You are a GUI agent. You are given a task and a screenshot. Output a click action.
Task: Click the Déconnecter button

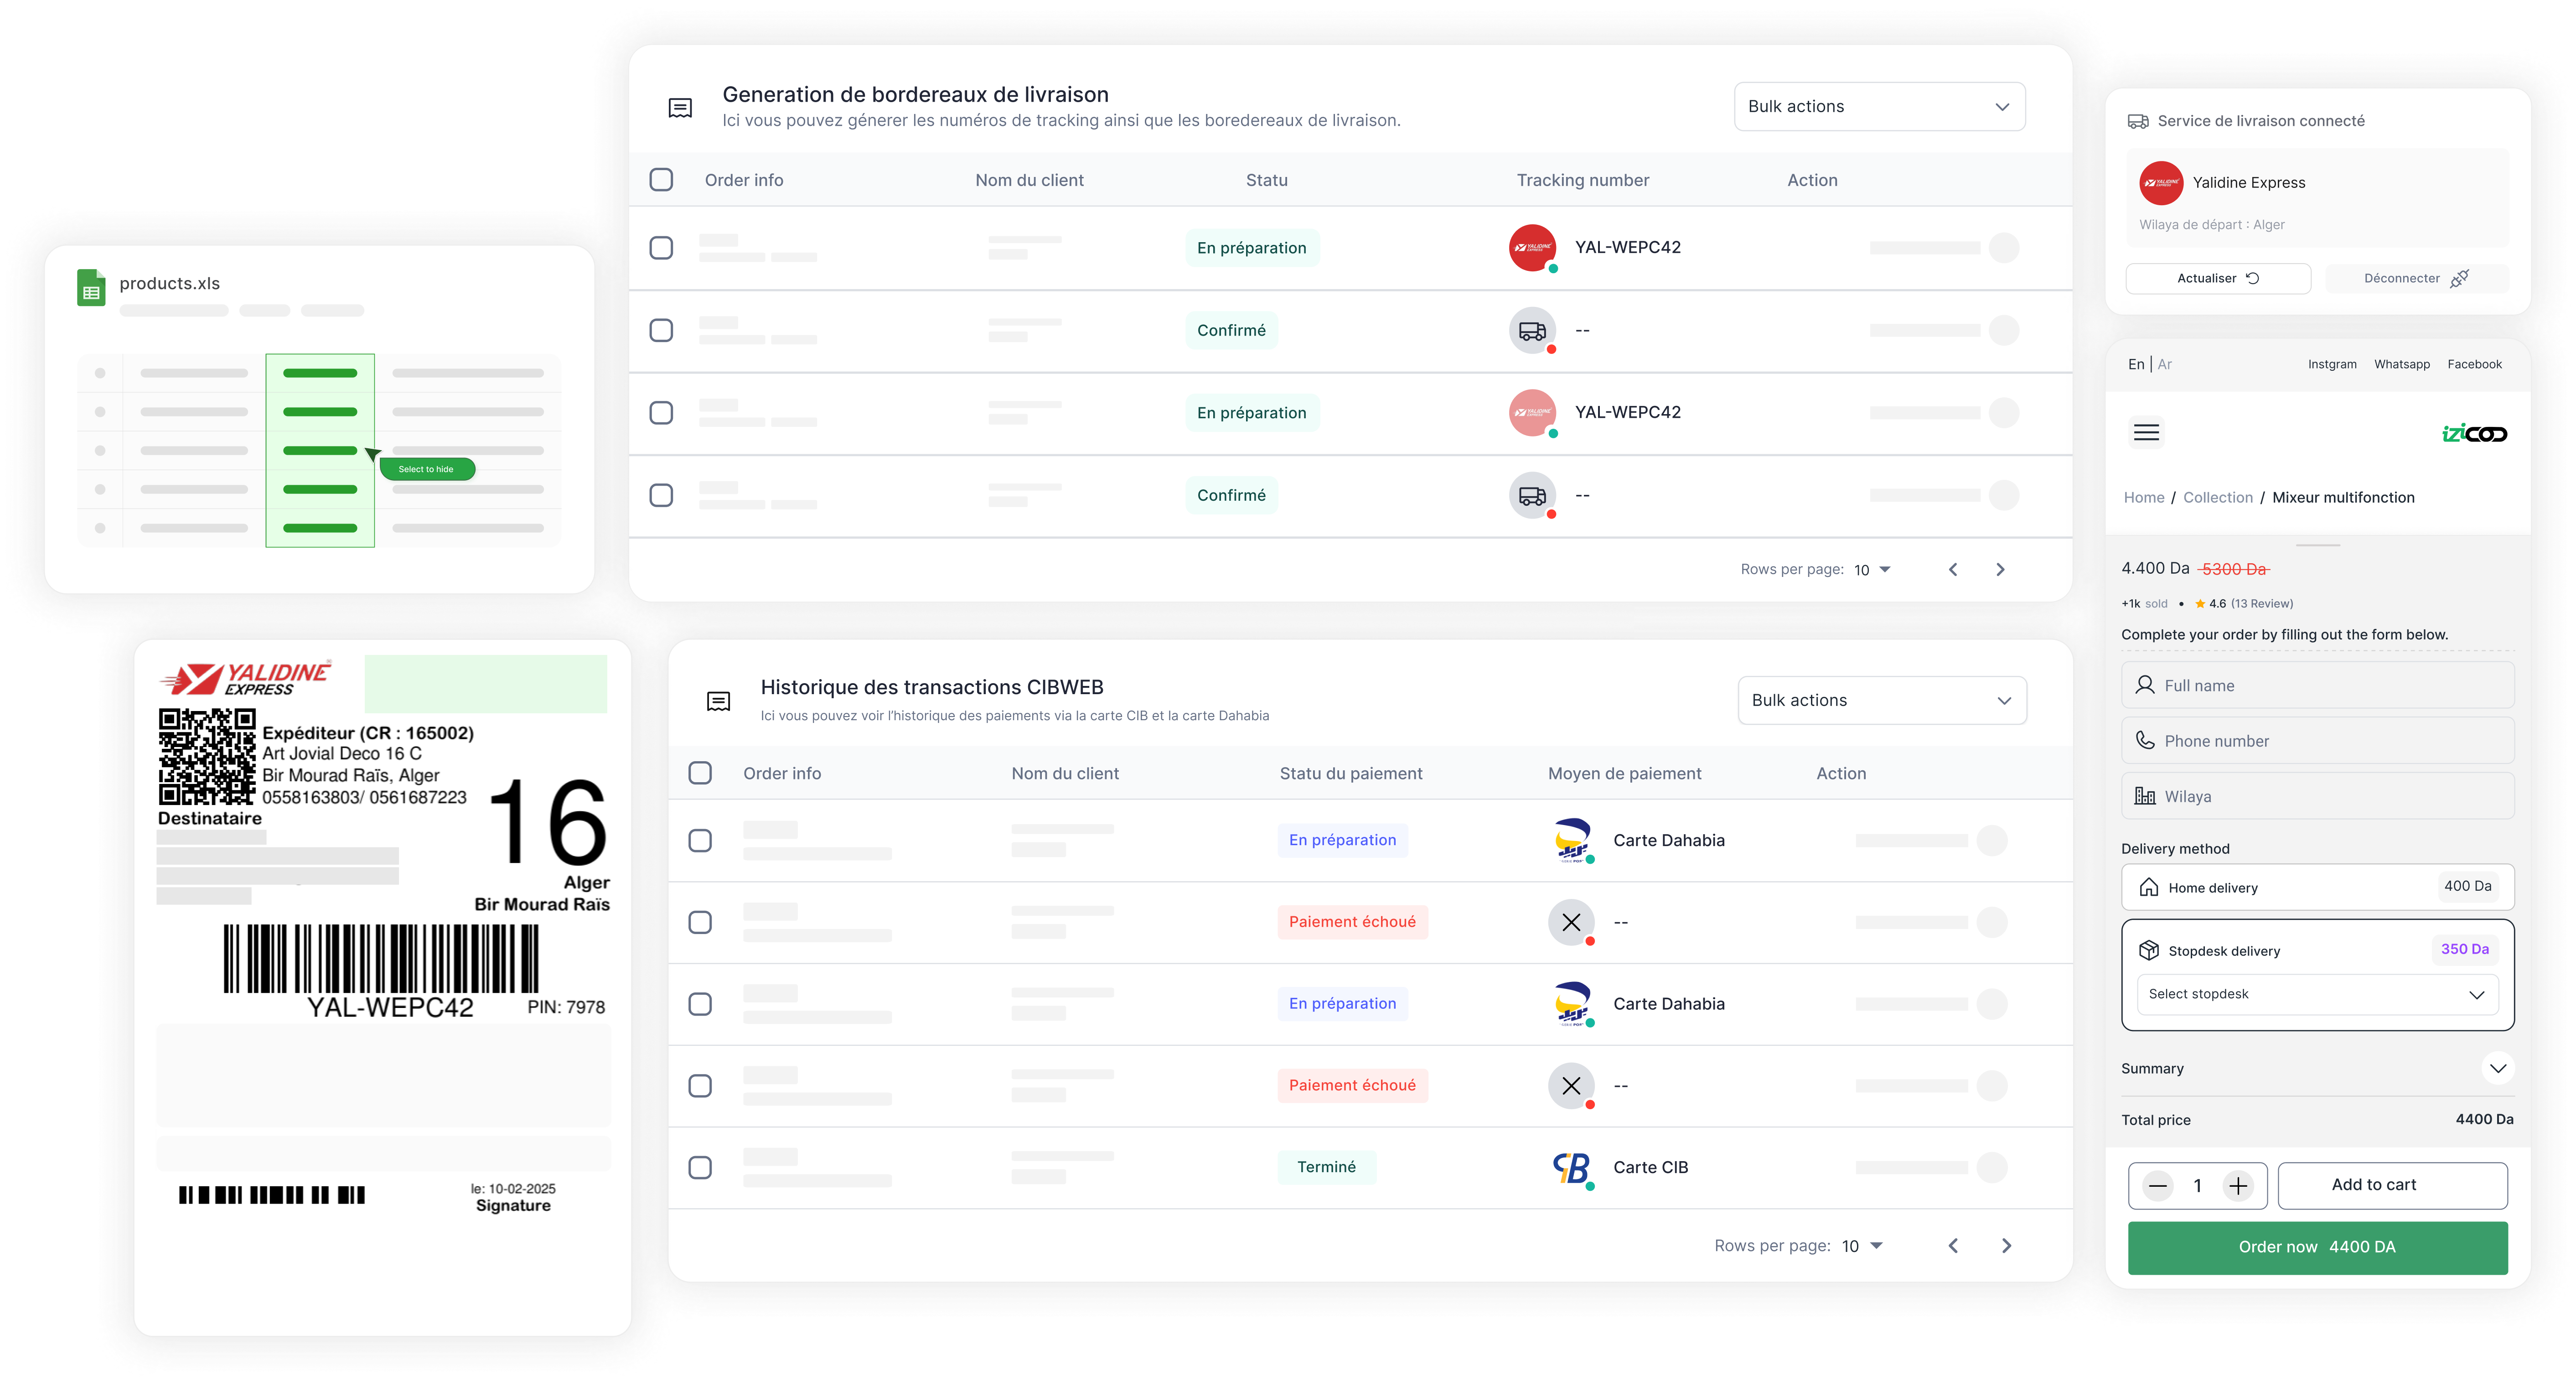[x=2416, y=279]
